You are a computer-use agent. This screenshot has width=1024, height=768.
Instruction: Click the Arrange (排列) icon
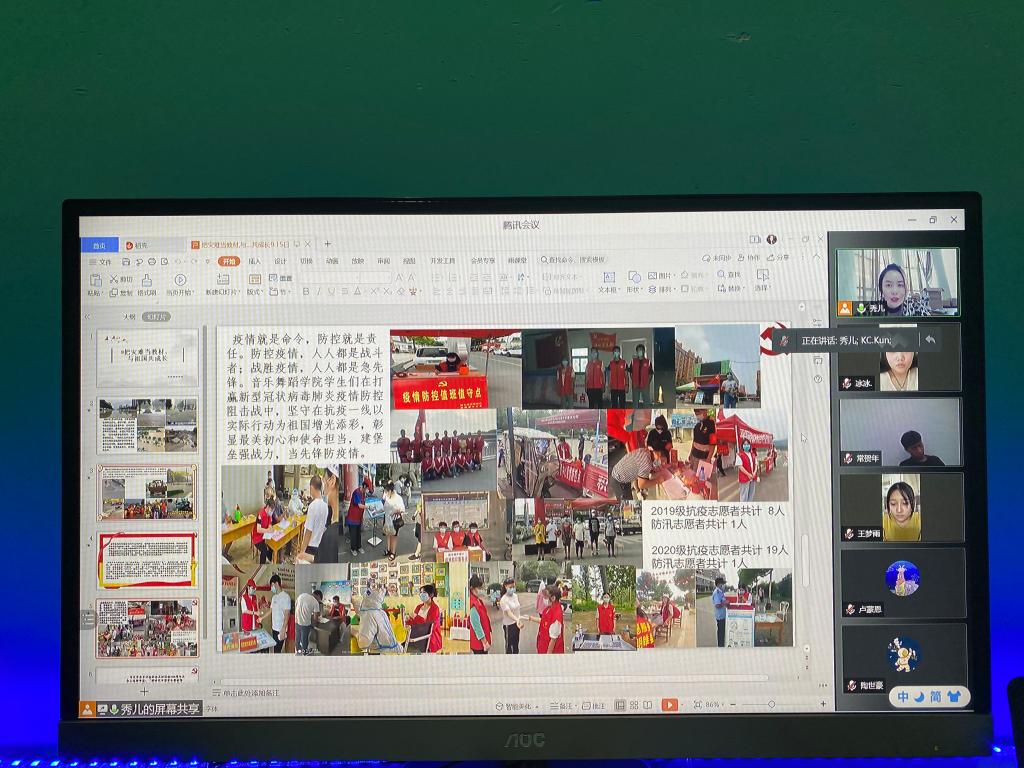[x=652, y=289]
